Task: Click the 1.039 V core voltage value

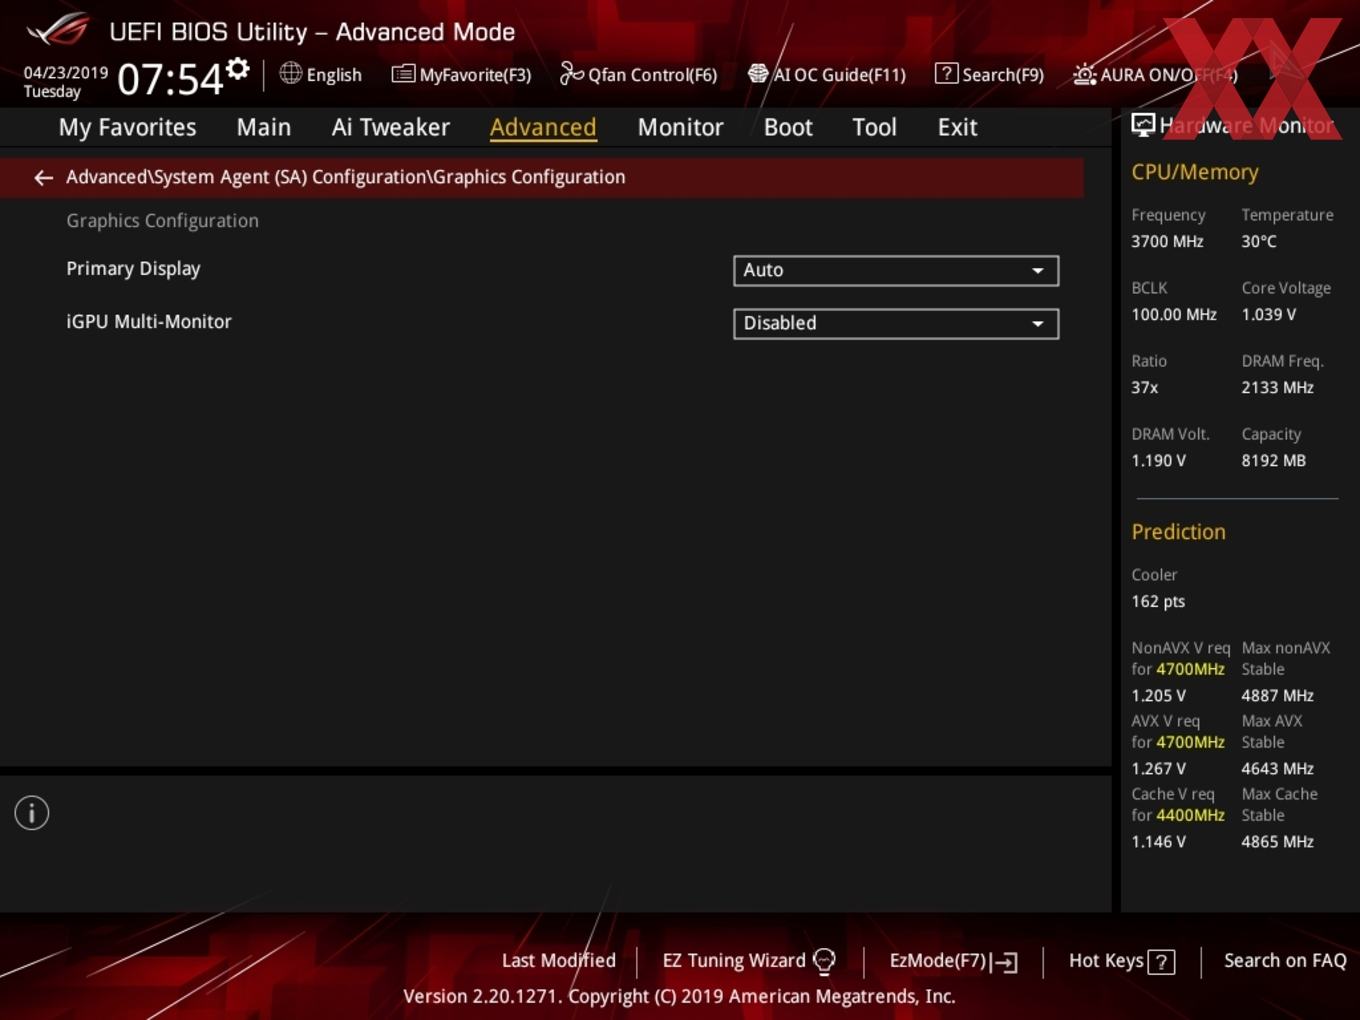Action: coord(1268,314)
